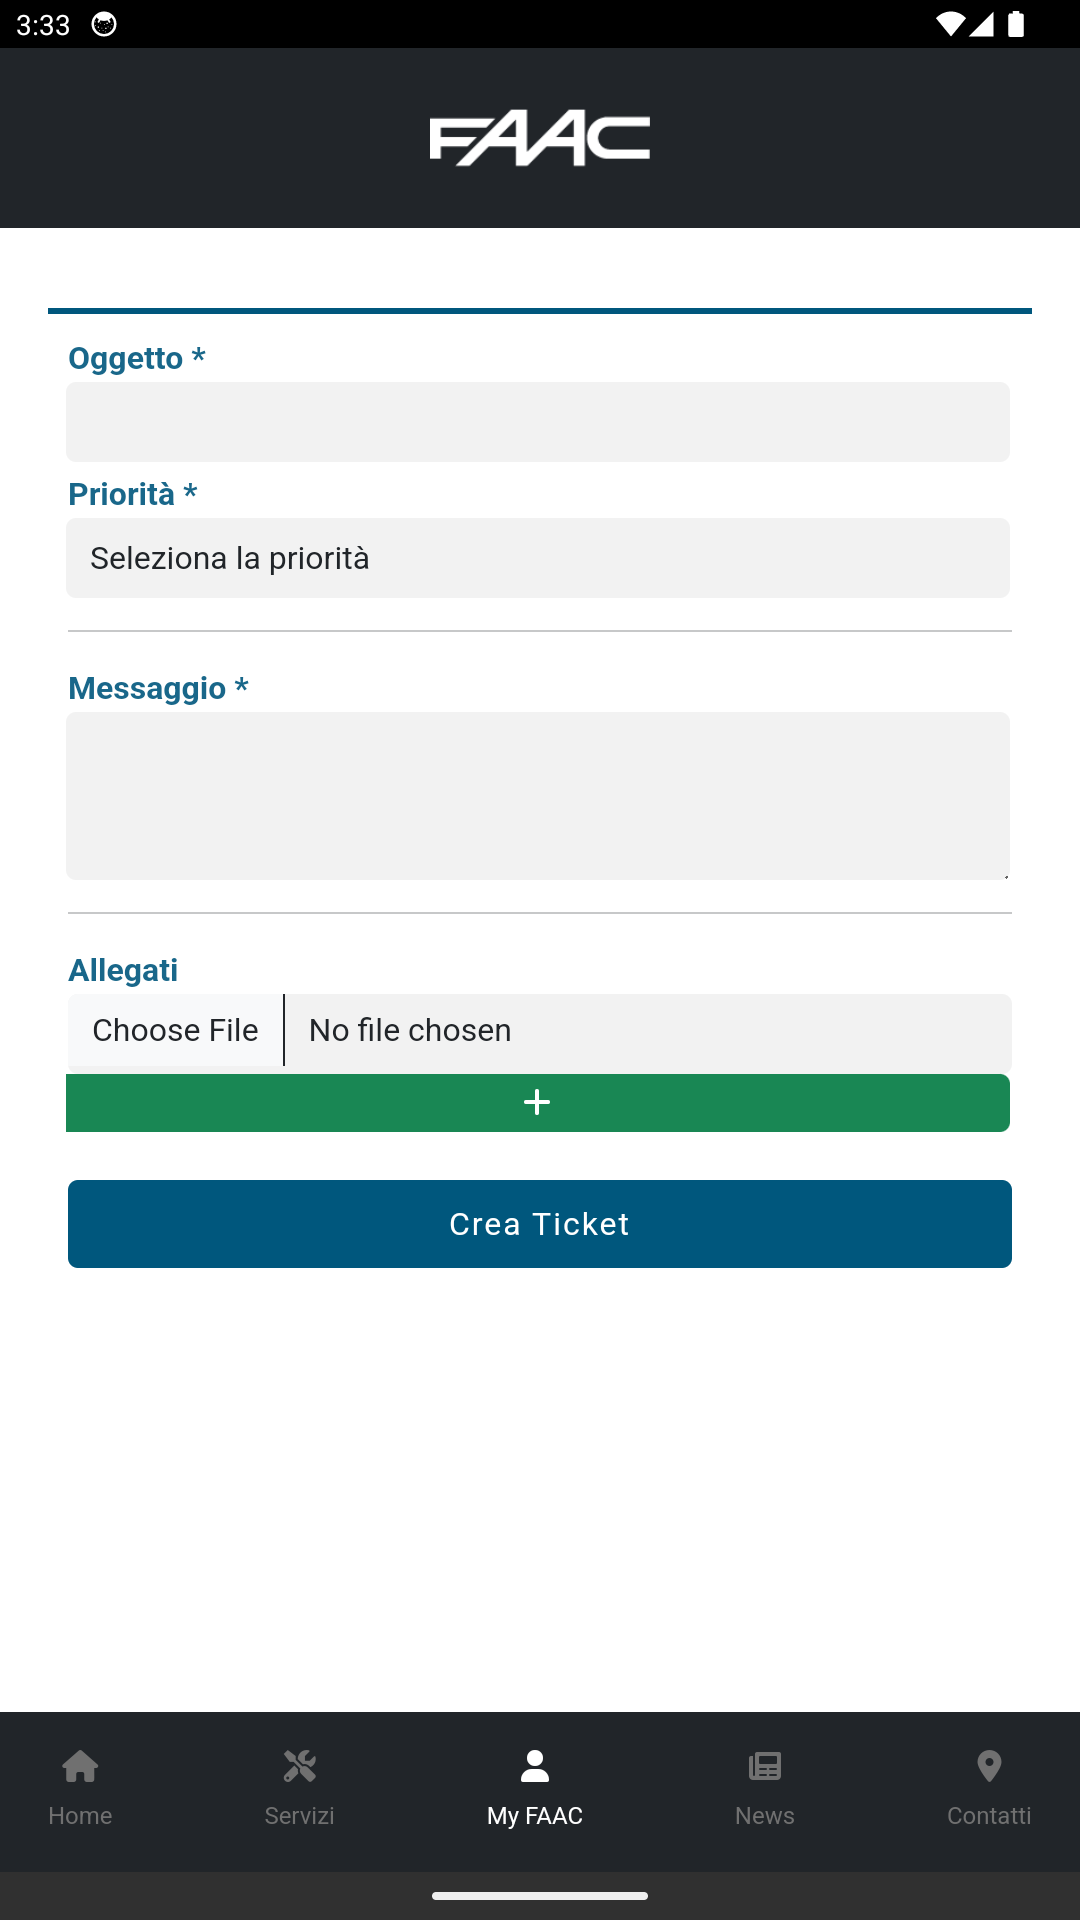
Task: Switch to the Servizi tab label
Action: tap(299, 1816)
